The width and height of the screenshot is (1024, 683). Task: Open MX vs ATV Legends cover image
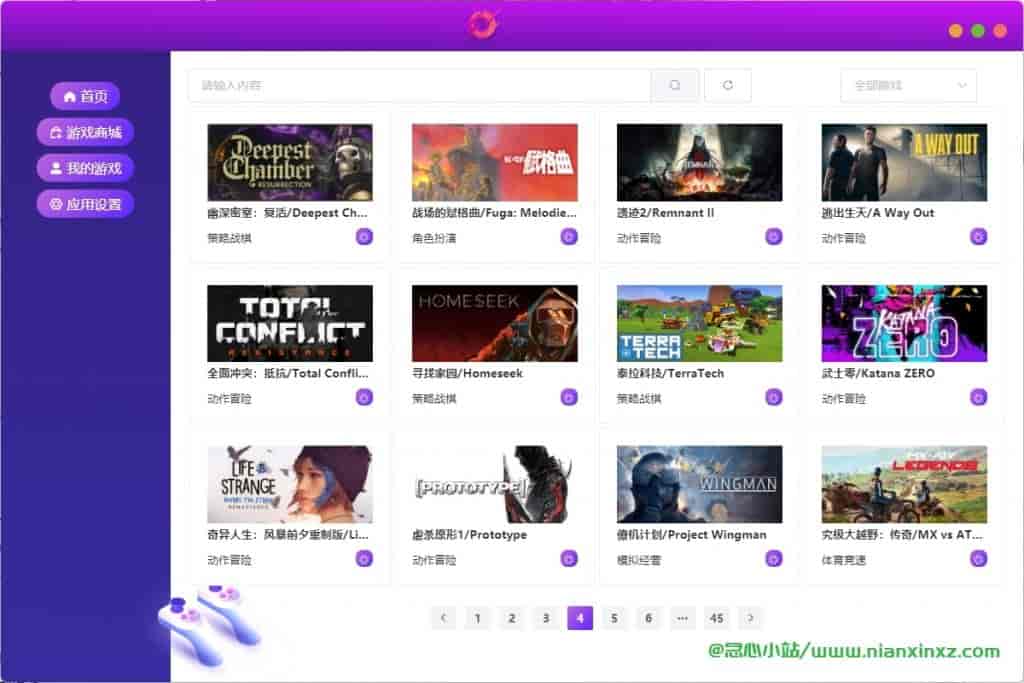tap(904, 484)
